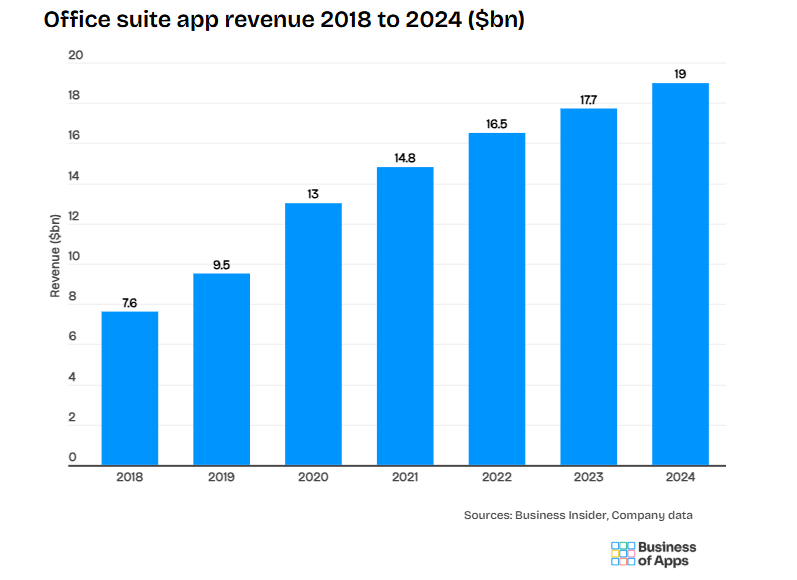Select the 9.5 value label above 2019

coord(221,264)
